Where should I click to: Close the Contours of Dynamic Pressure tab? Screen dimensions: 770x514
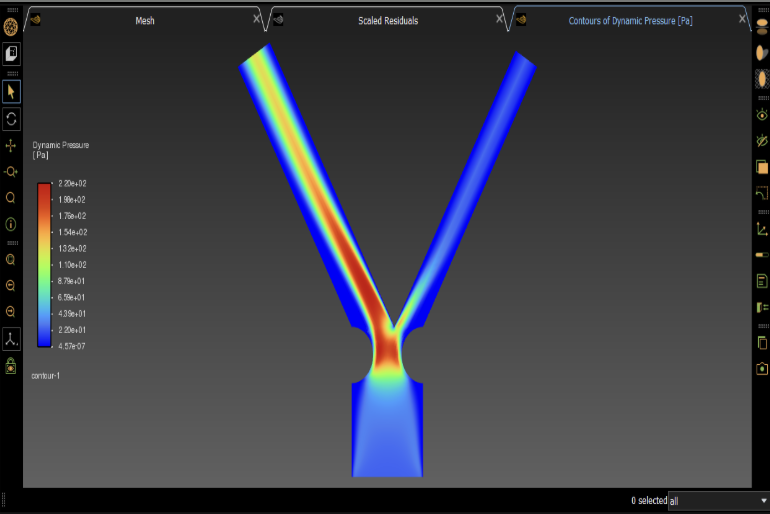click(742, 19)
